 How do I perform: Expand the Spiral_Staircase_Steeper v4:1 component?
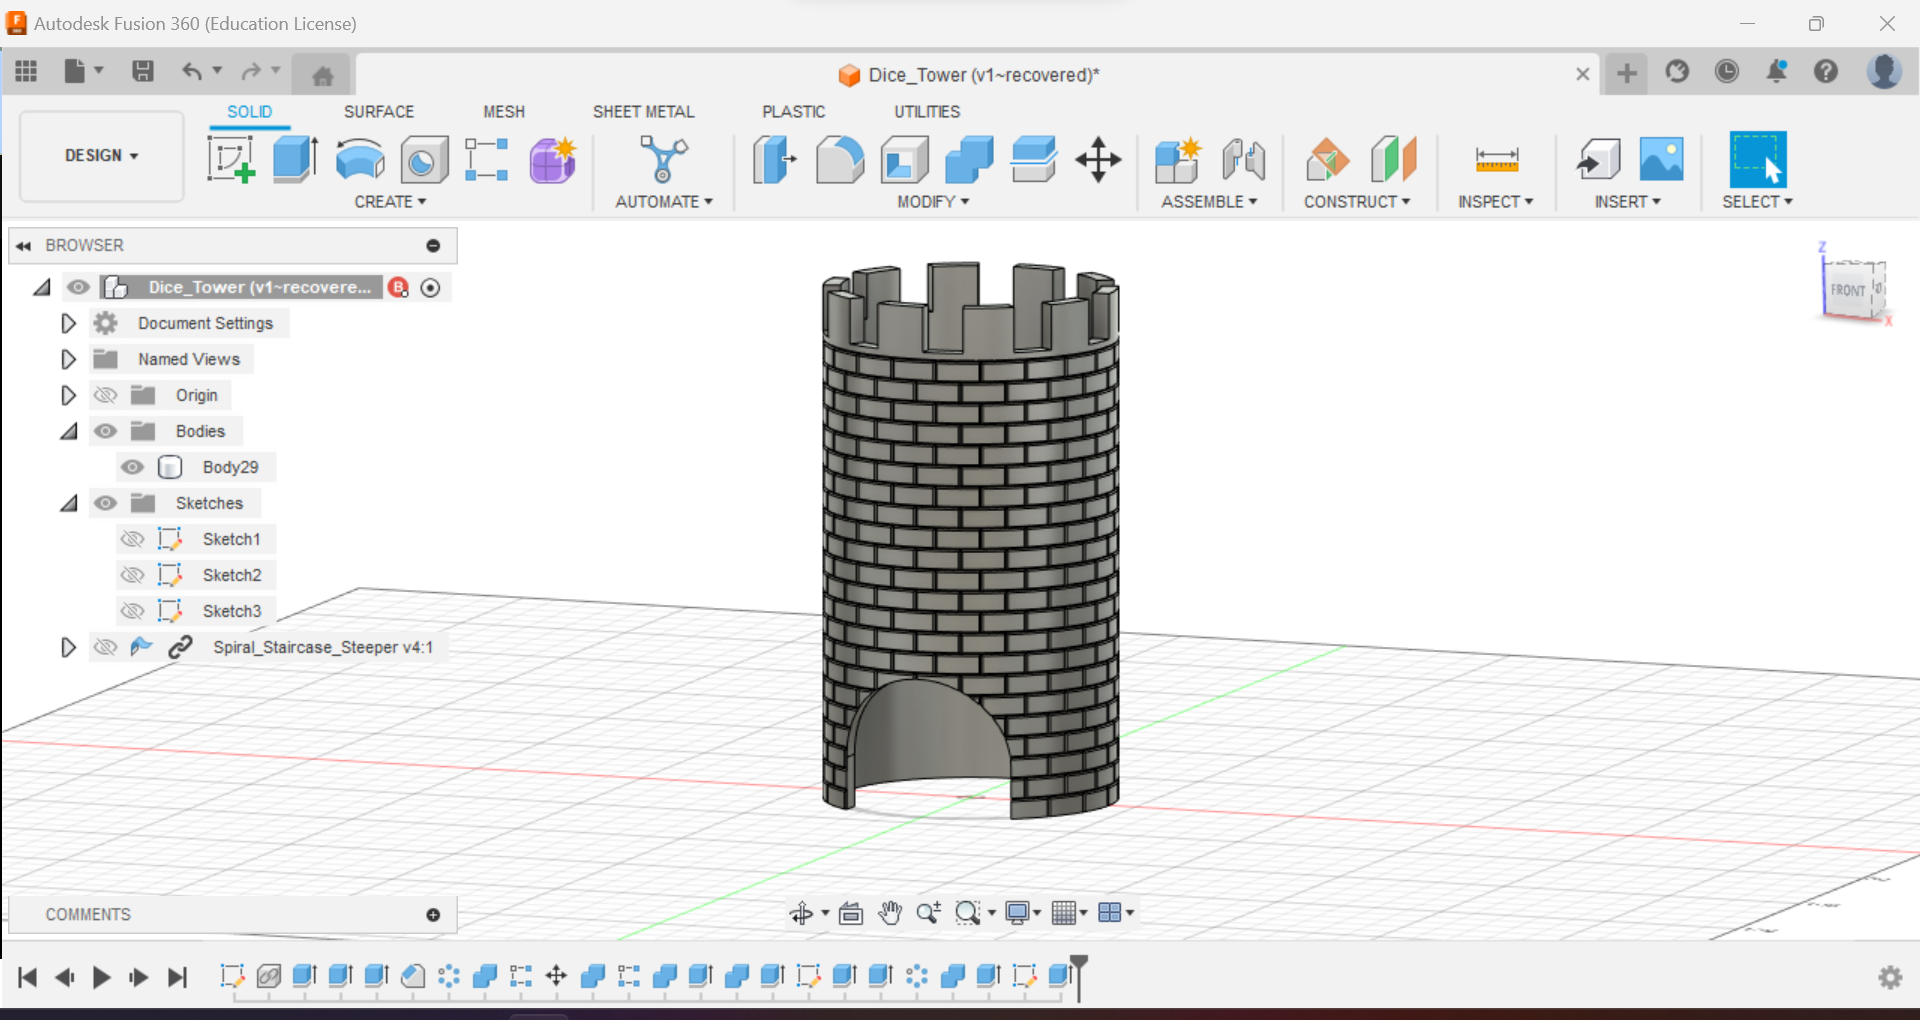coord(68,647)
